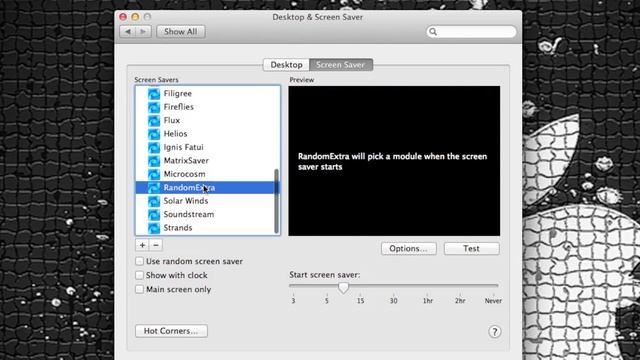
Task: Click the Microcosm screen saver icon
Action: [154, 174]
